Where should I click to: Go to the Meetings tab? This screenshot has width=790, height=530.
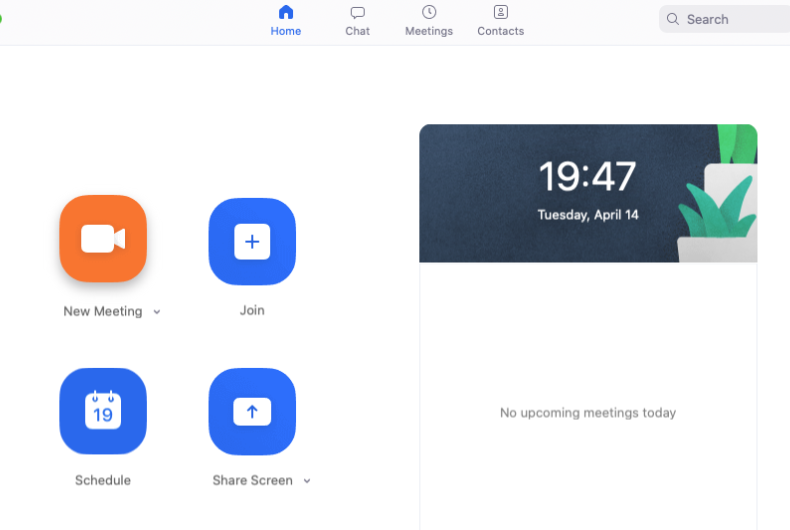pyautogui.click(x=429, y=21)
